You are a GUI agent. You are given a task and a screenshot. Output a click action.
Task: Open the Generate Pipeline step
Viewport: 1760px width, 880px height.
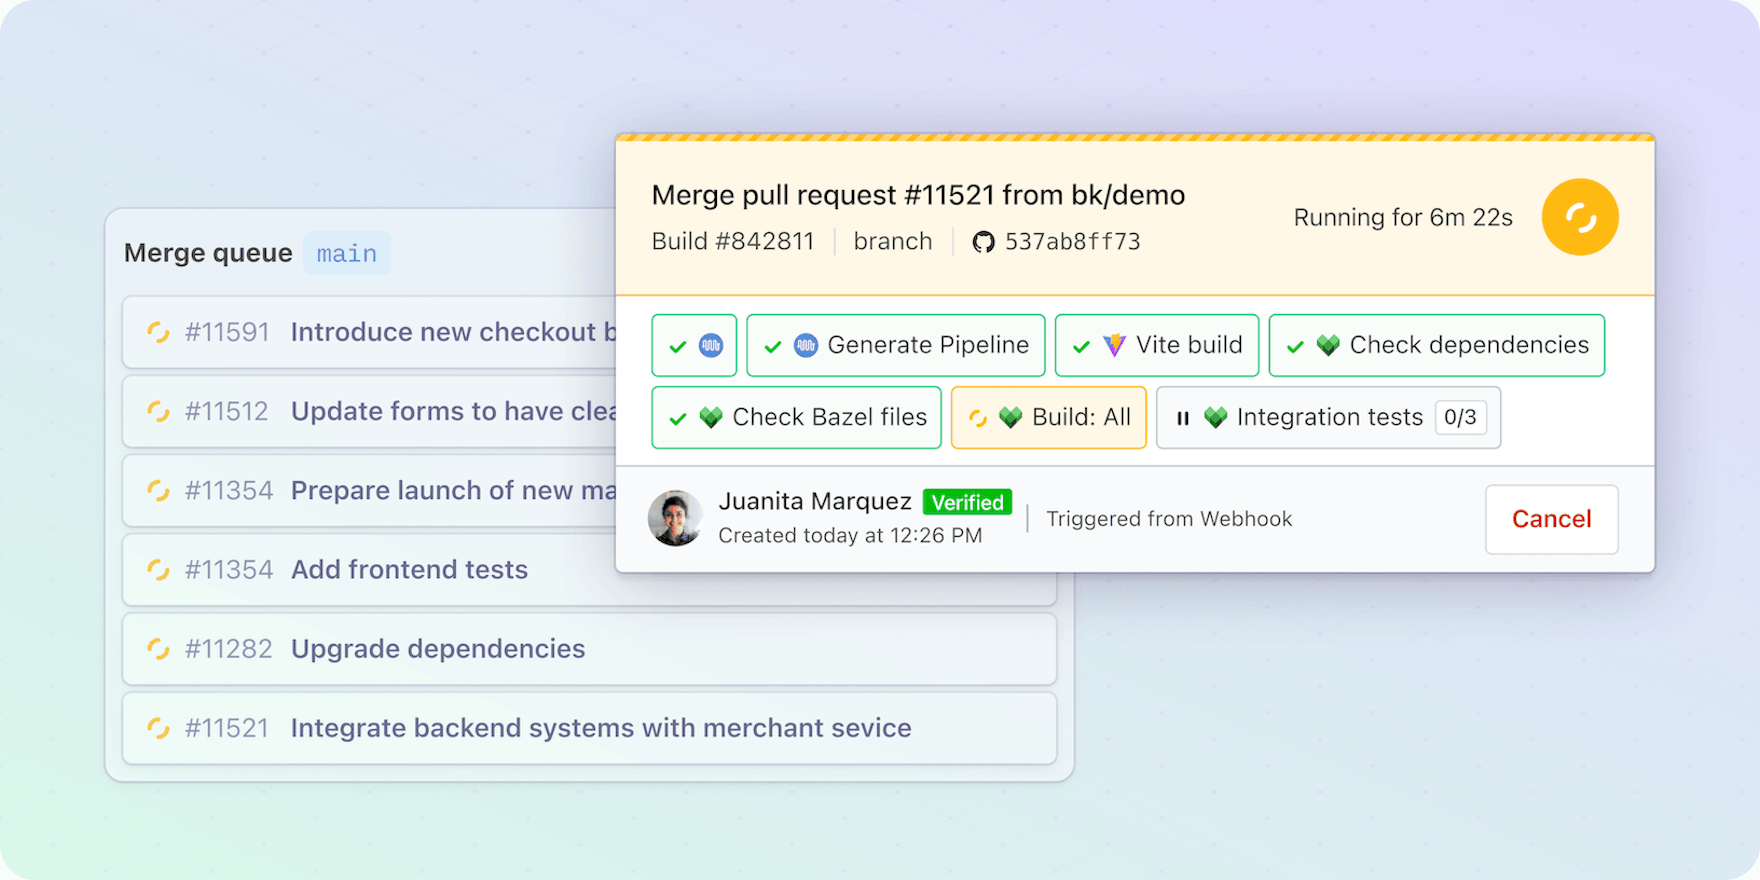[x=896, y=345]
